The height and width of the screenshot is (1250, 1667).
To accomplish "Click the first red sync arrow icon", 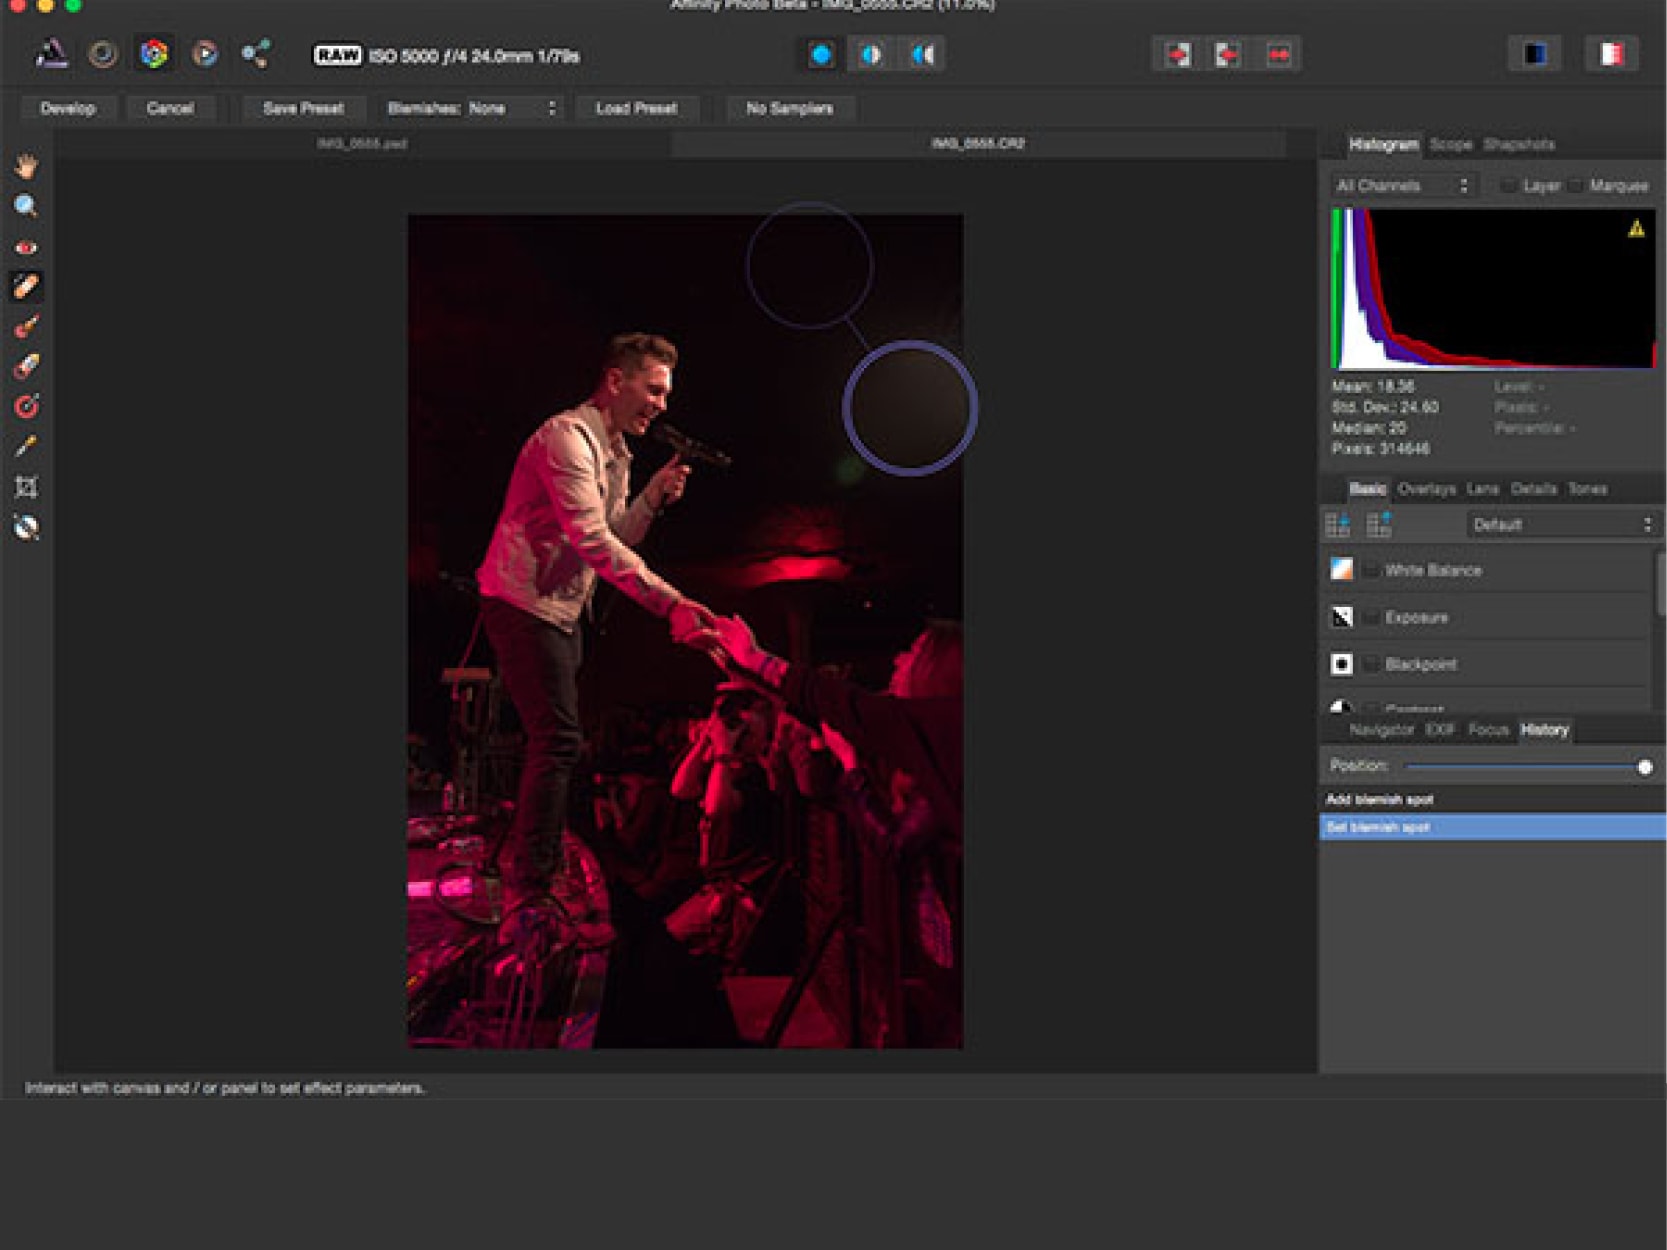I will click(x=1178, y=55).
